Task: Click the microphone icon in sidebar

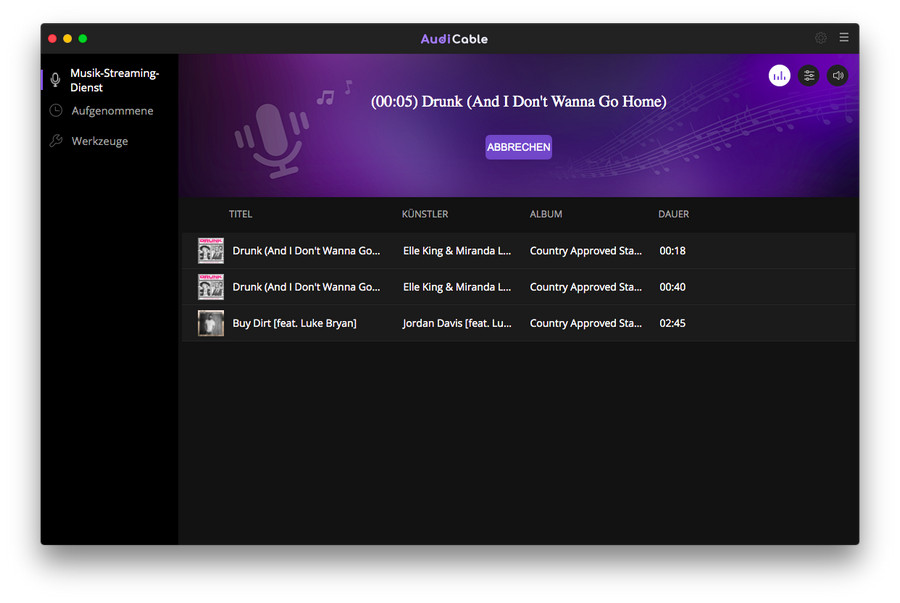Action: (56, 80)
